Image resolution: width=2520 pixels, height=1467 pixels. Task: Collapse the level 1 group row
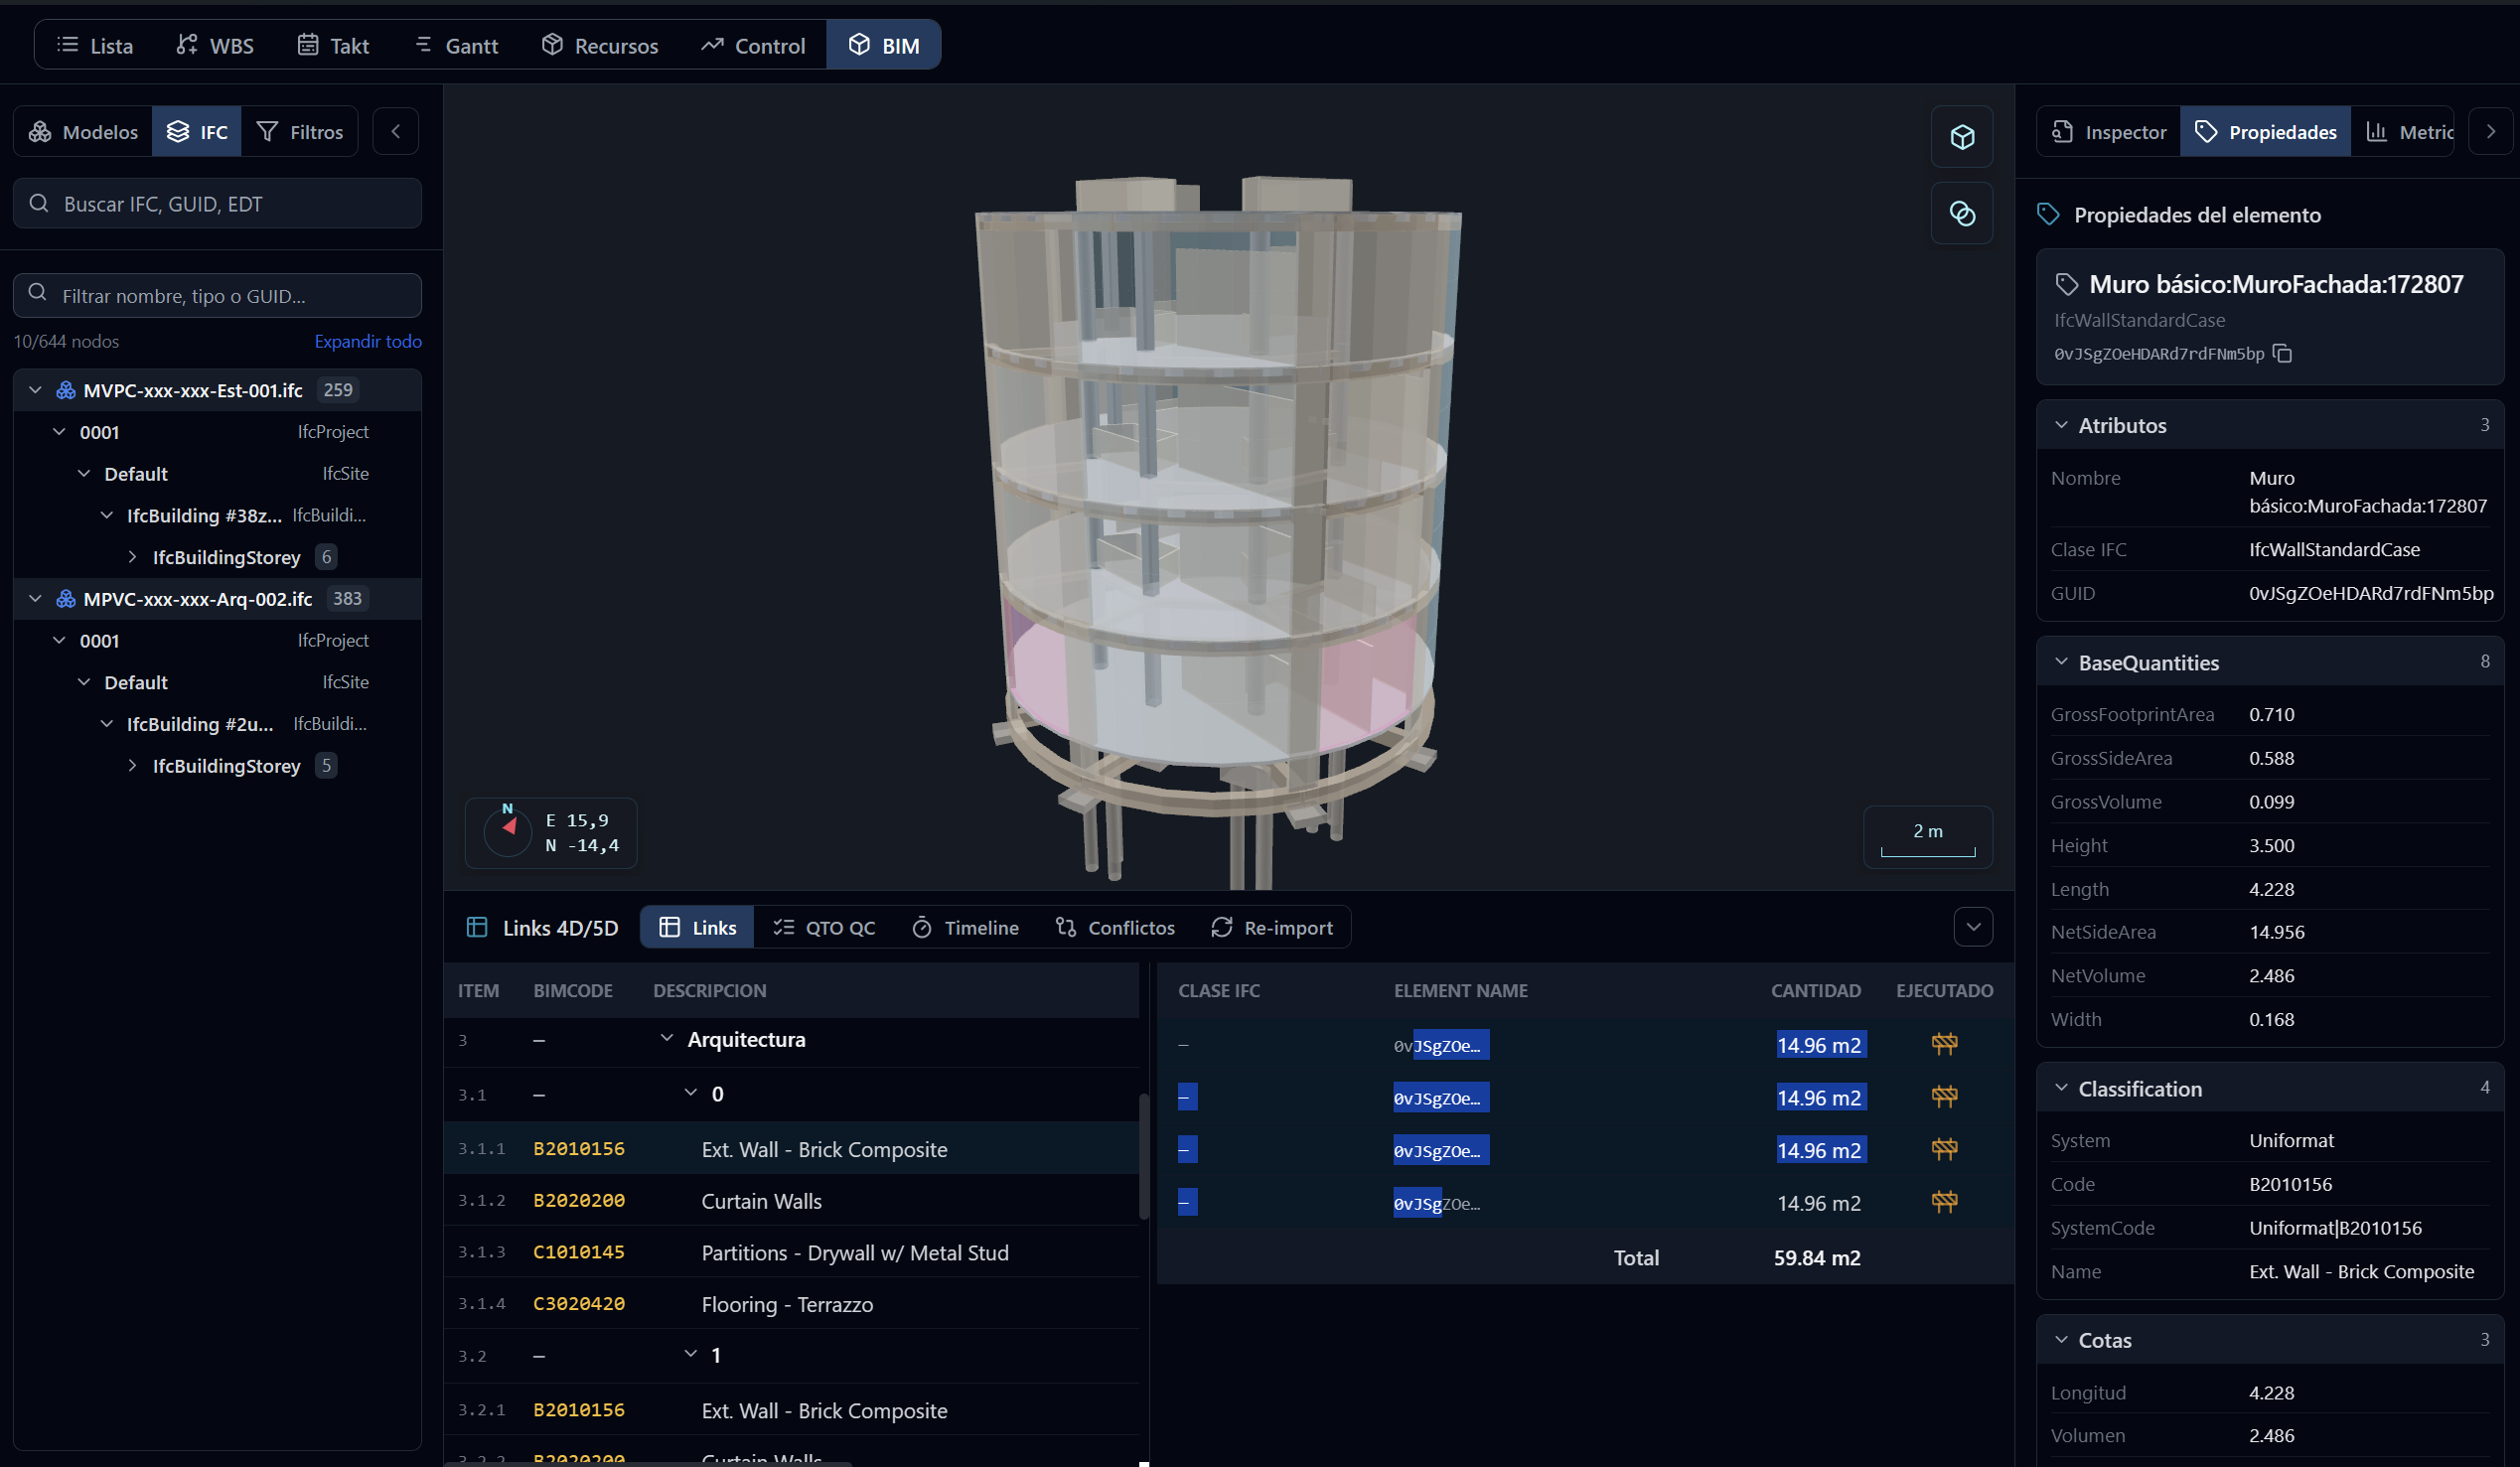pos(690,1354)
